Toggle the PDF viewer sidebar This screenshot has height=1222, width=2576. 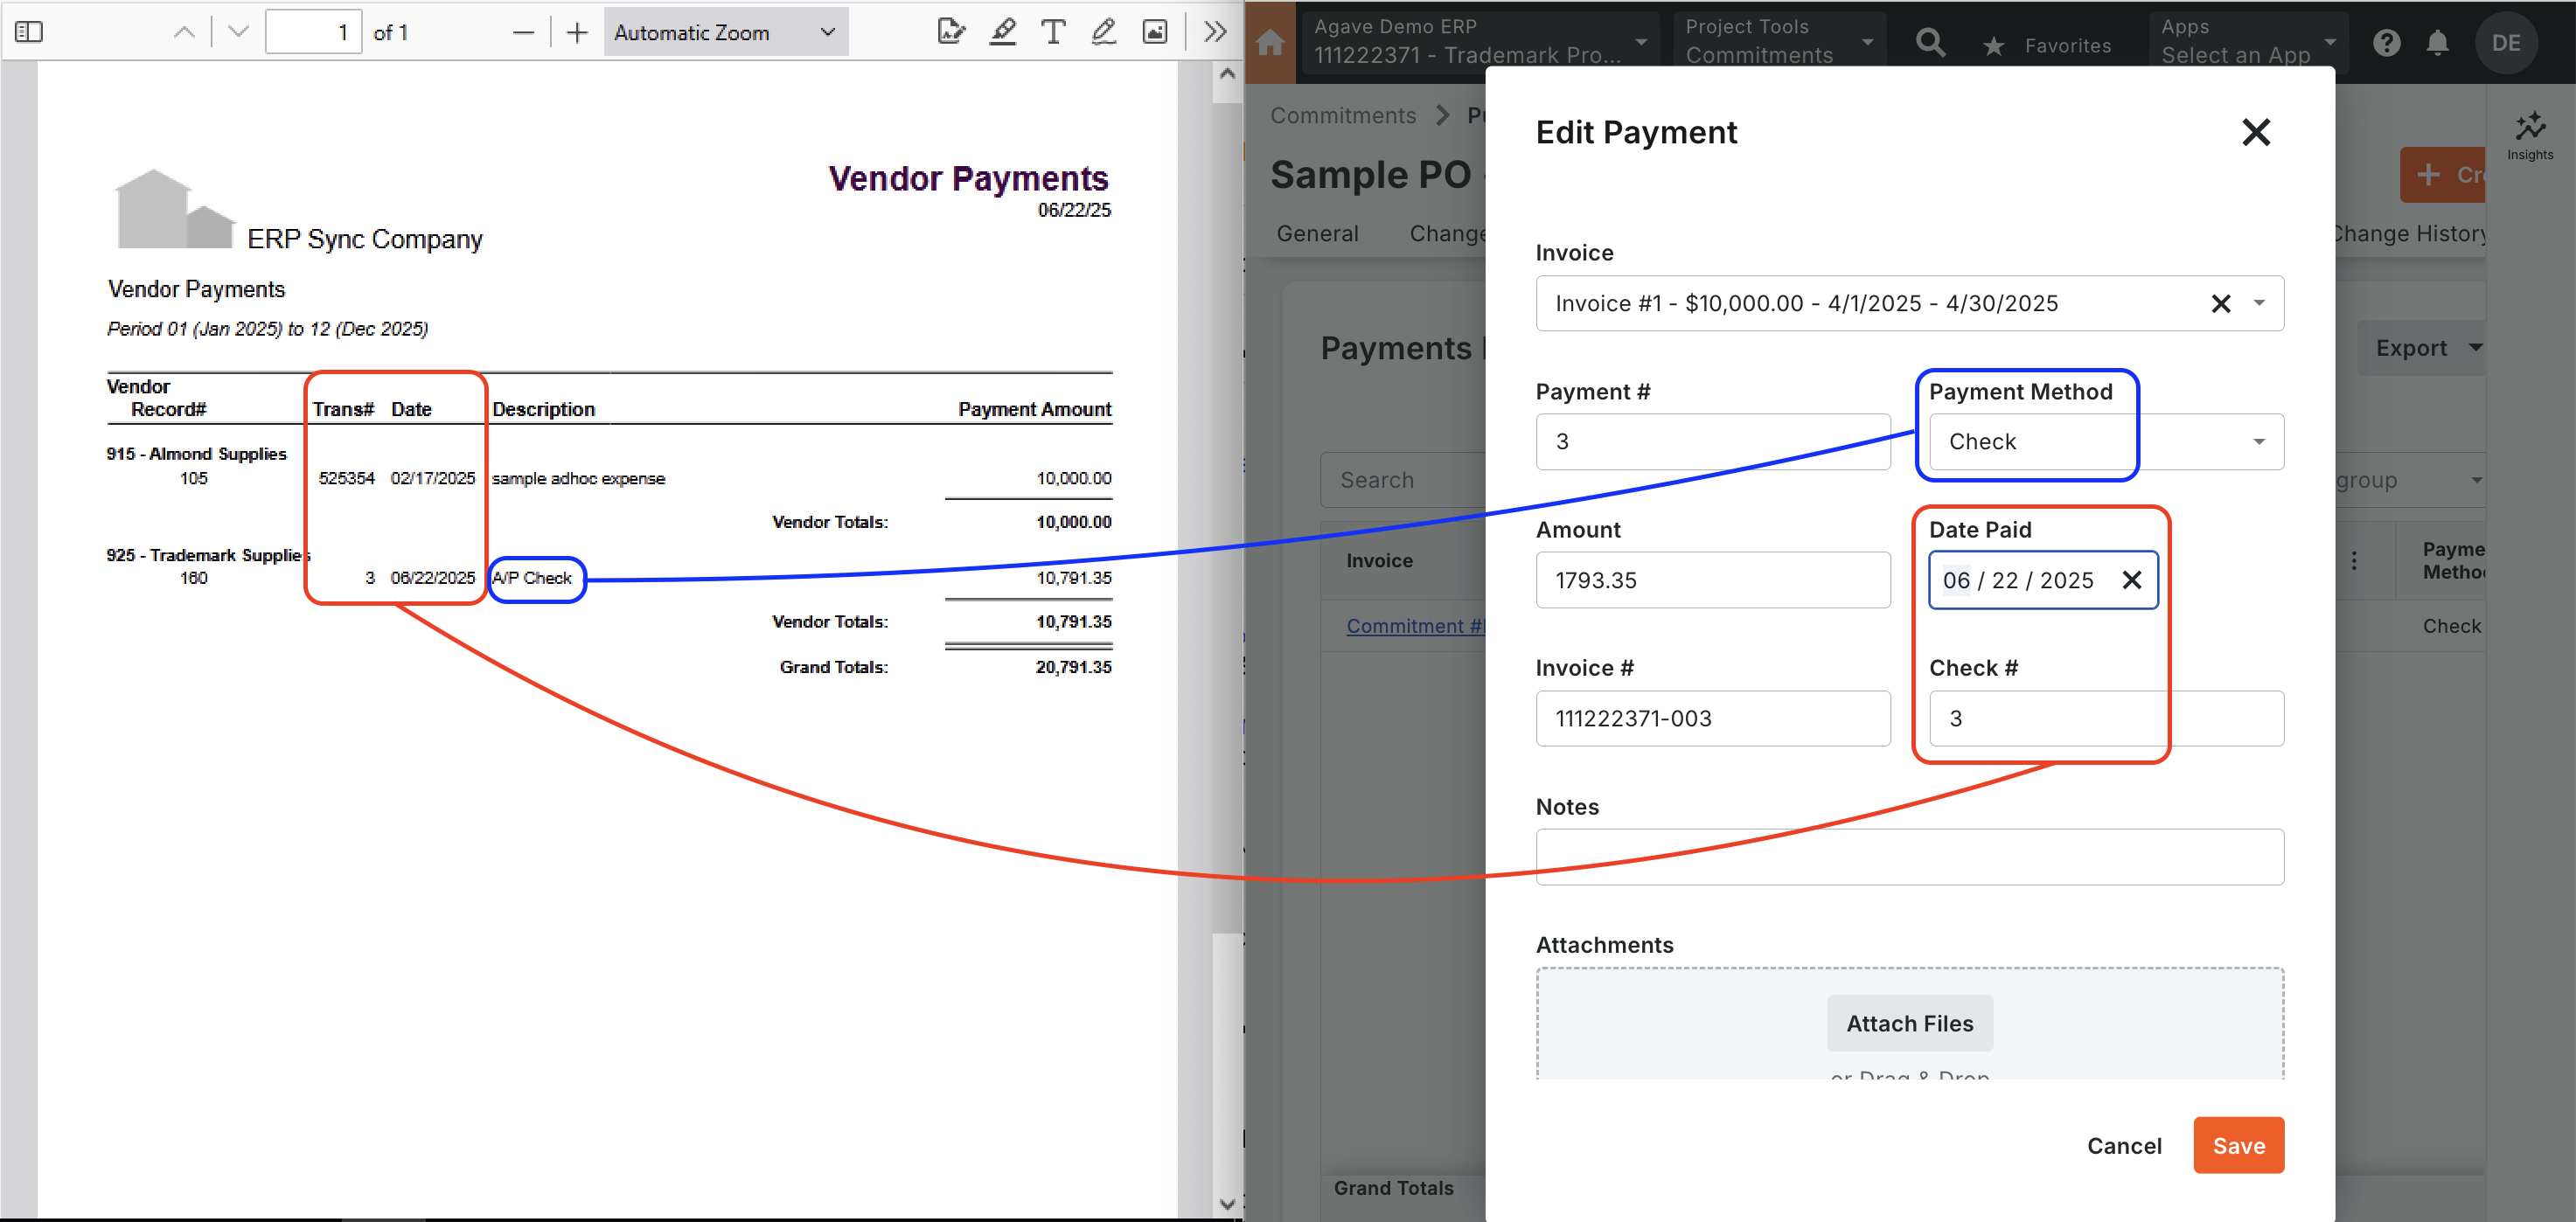(29, 32)
